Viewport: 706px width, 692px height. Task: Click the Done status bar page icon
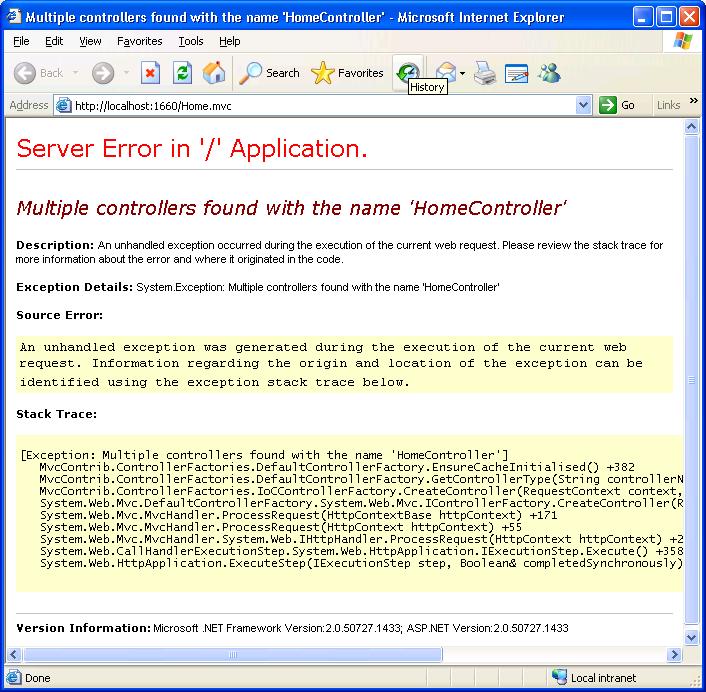14,677
